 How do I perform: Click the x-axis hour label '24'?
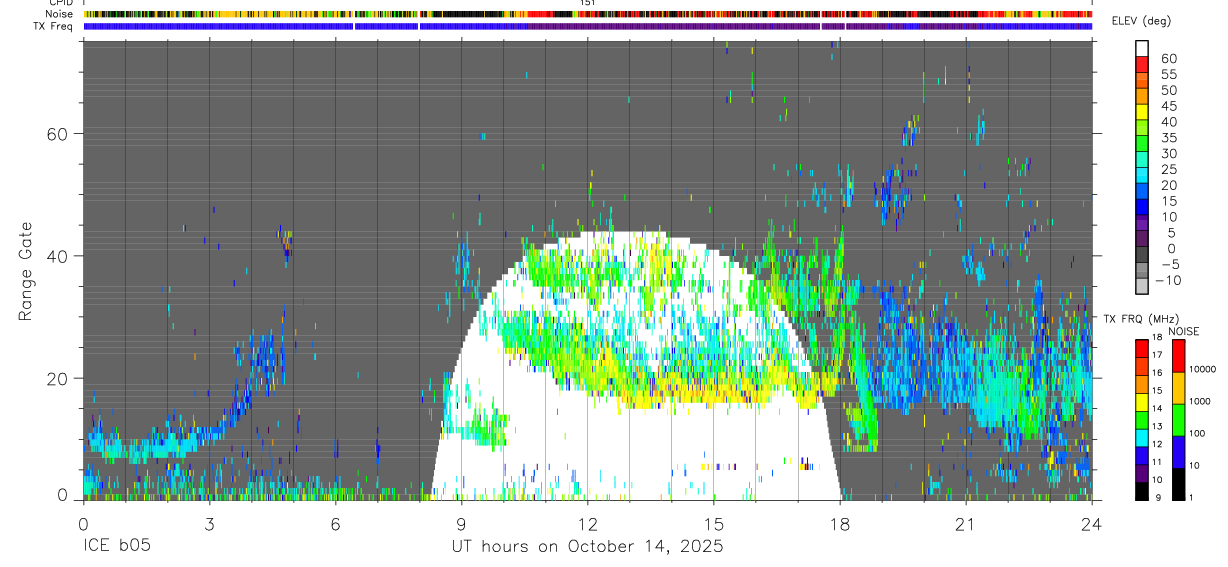click(x=1092, y=524)
